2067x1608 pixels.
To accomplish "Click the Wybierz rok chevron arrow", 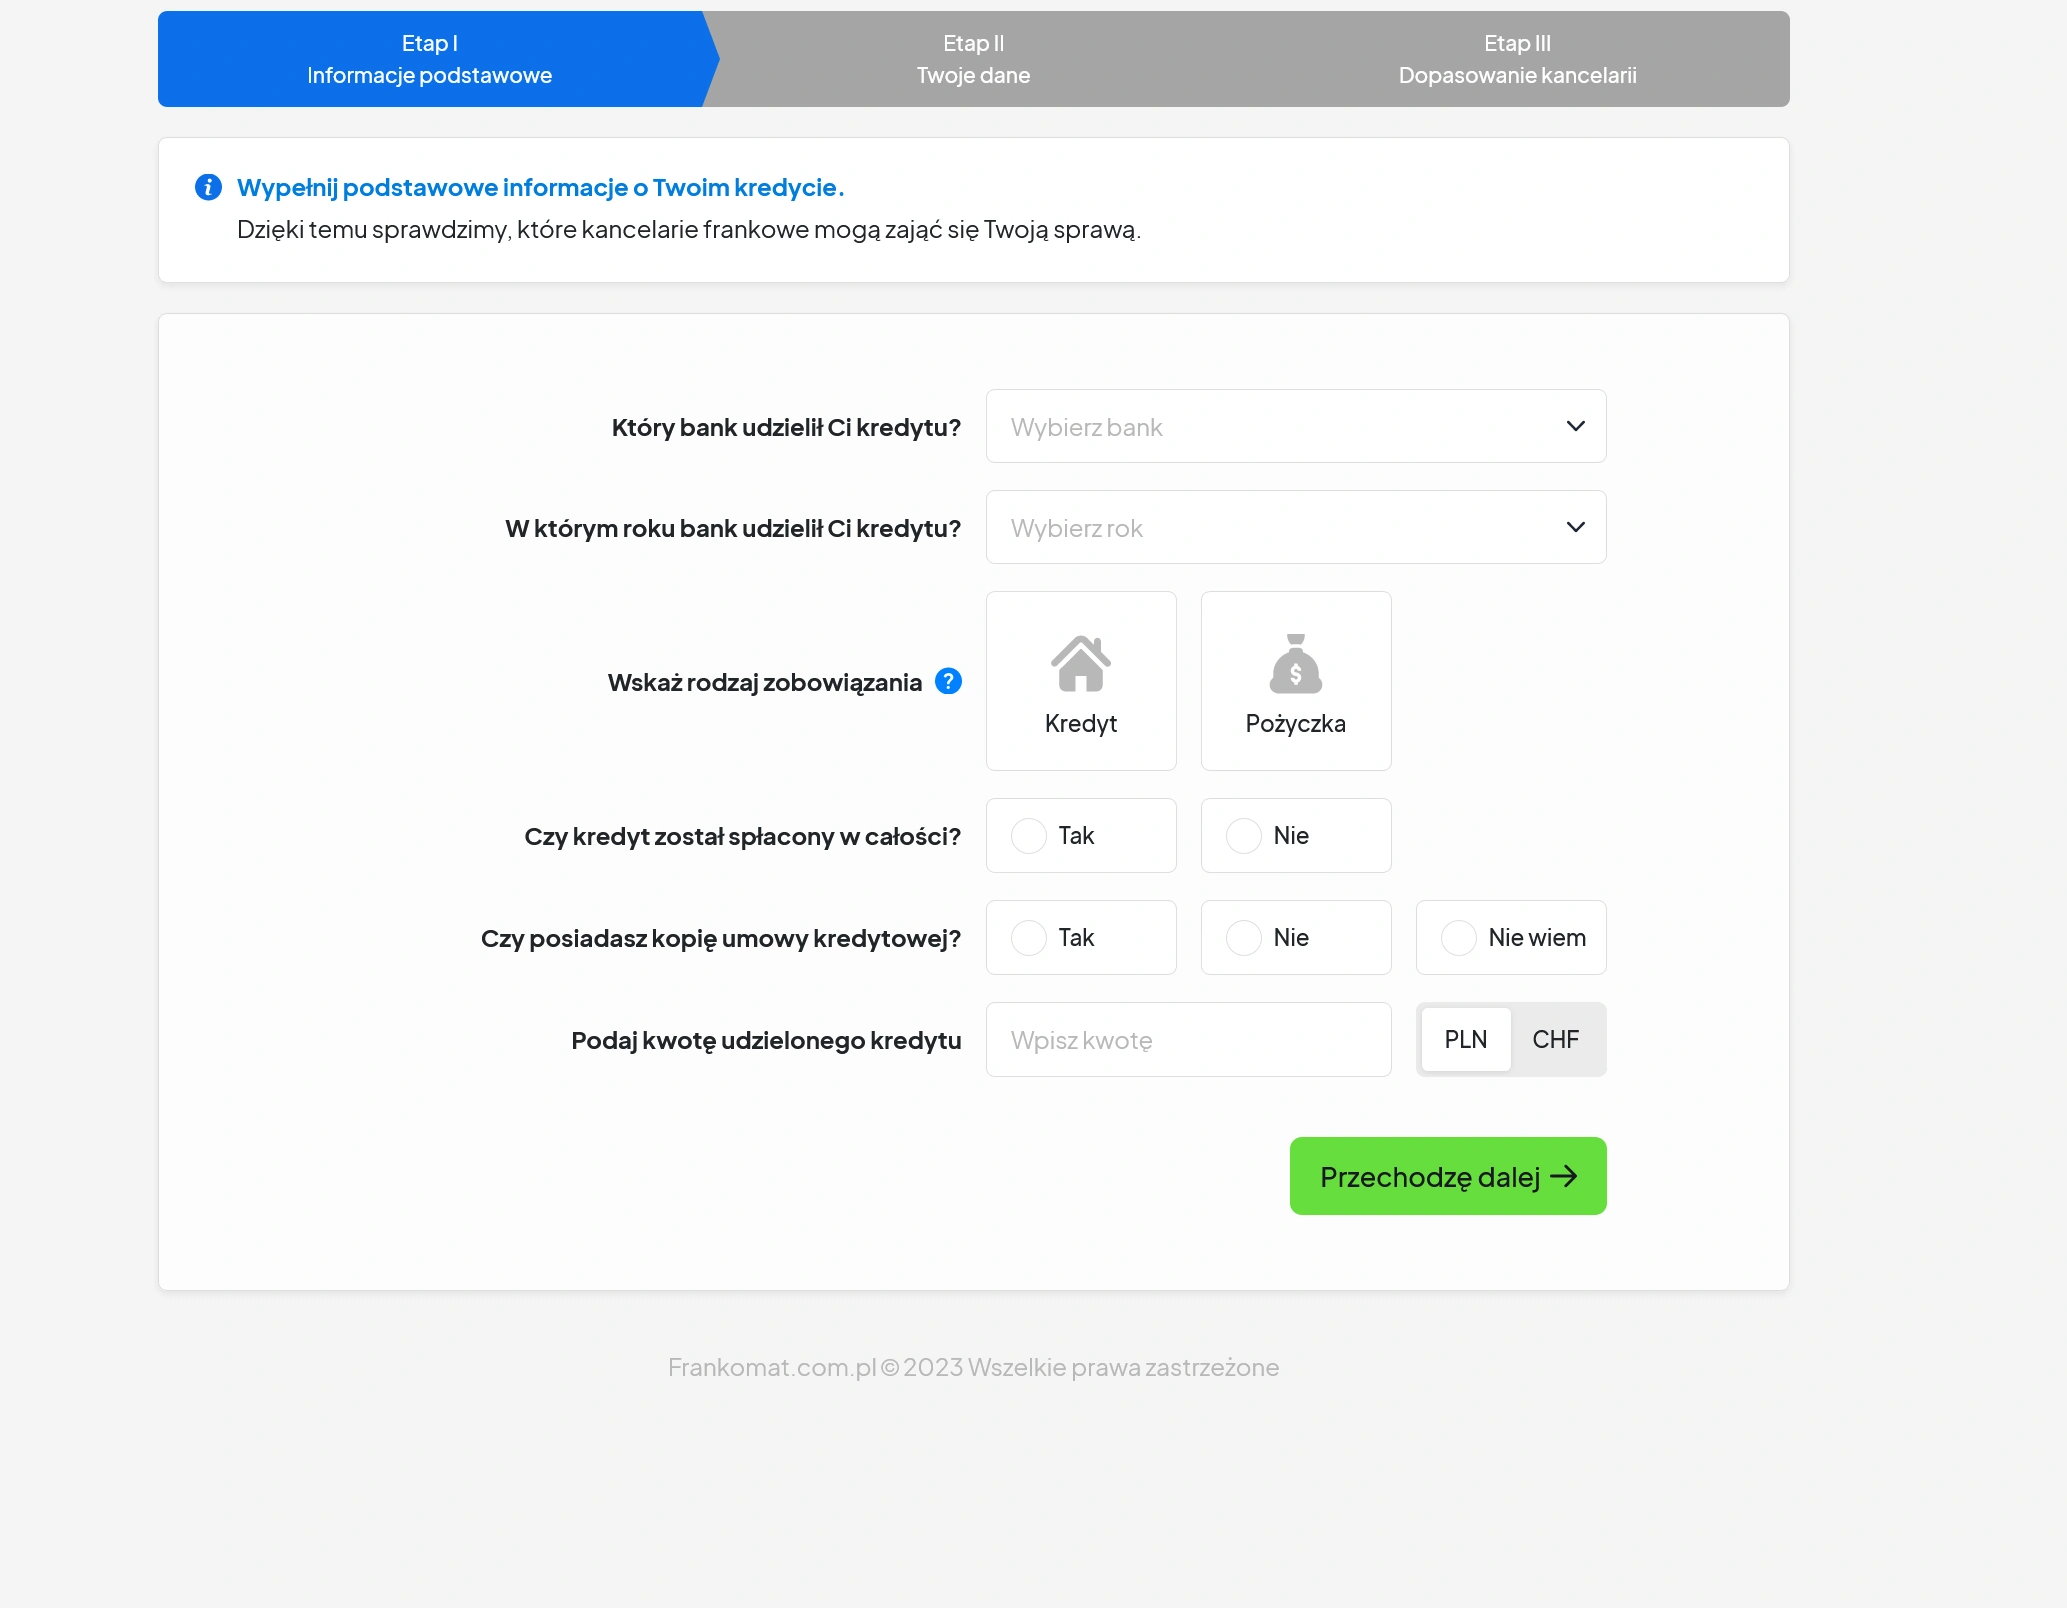I will click(x=1575, y=527).
